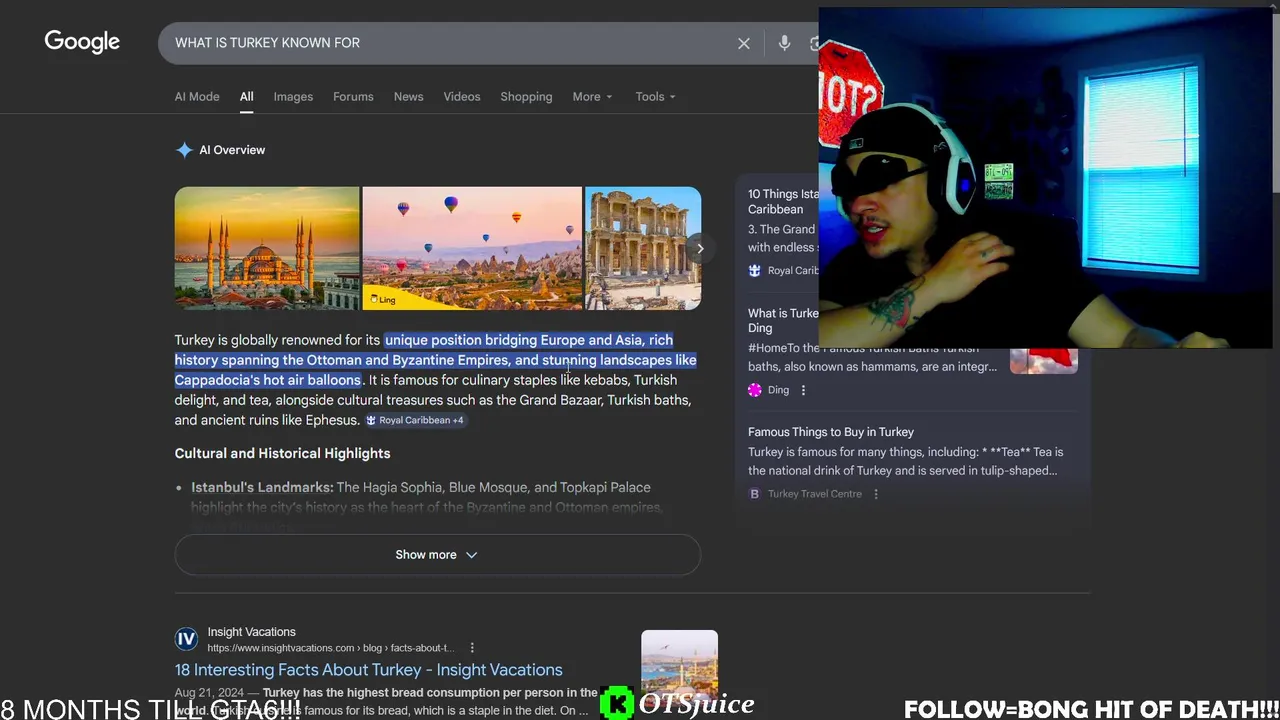Open 18 Interesting Facts About Turkey link
This screenshot has height=720, width=1280.
(x=368, y=670)
